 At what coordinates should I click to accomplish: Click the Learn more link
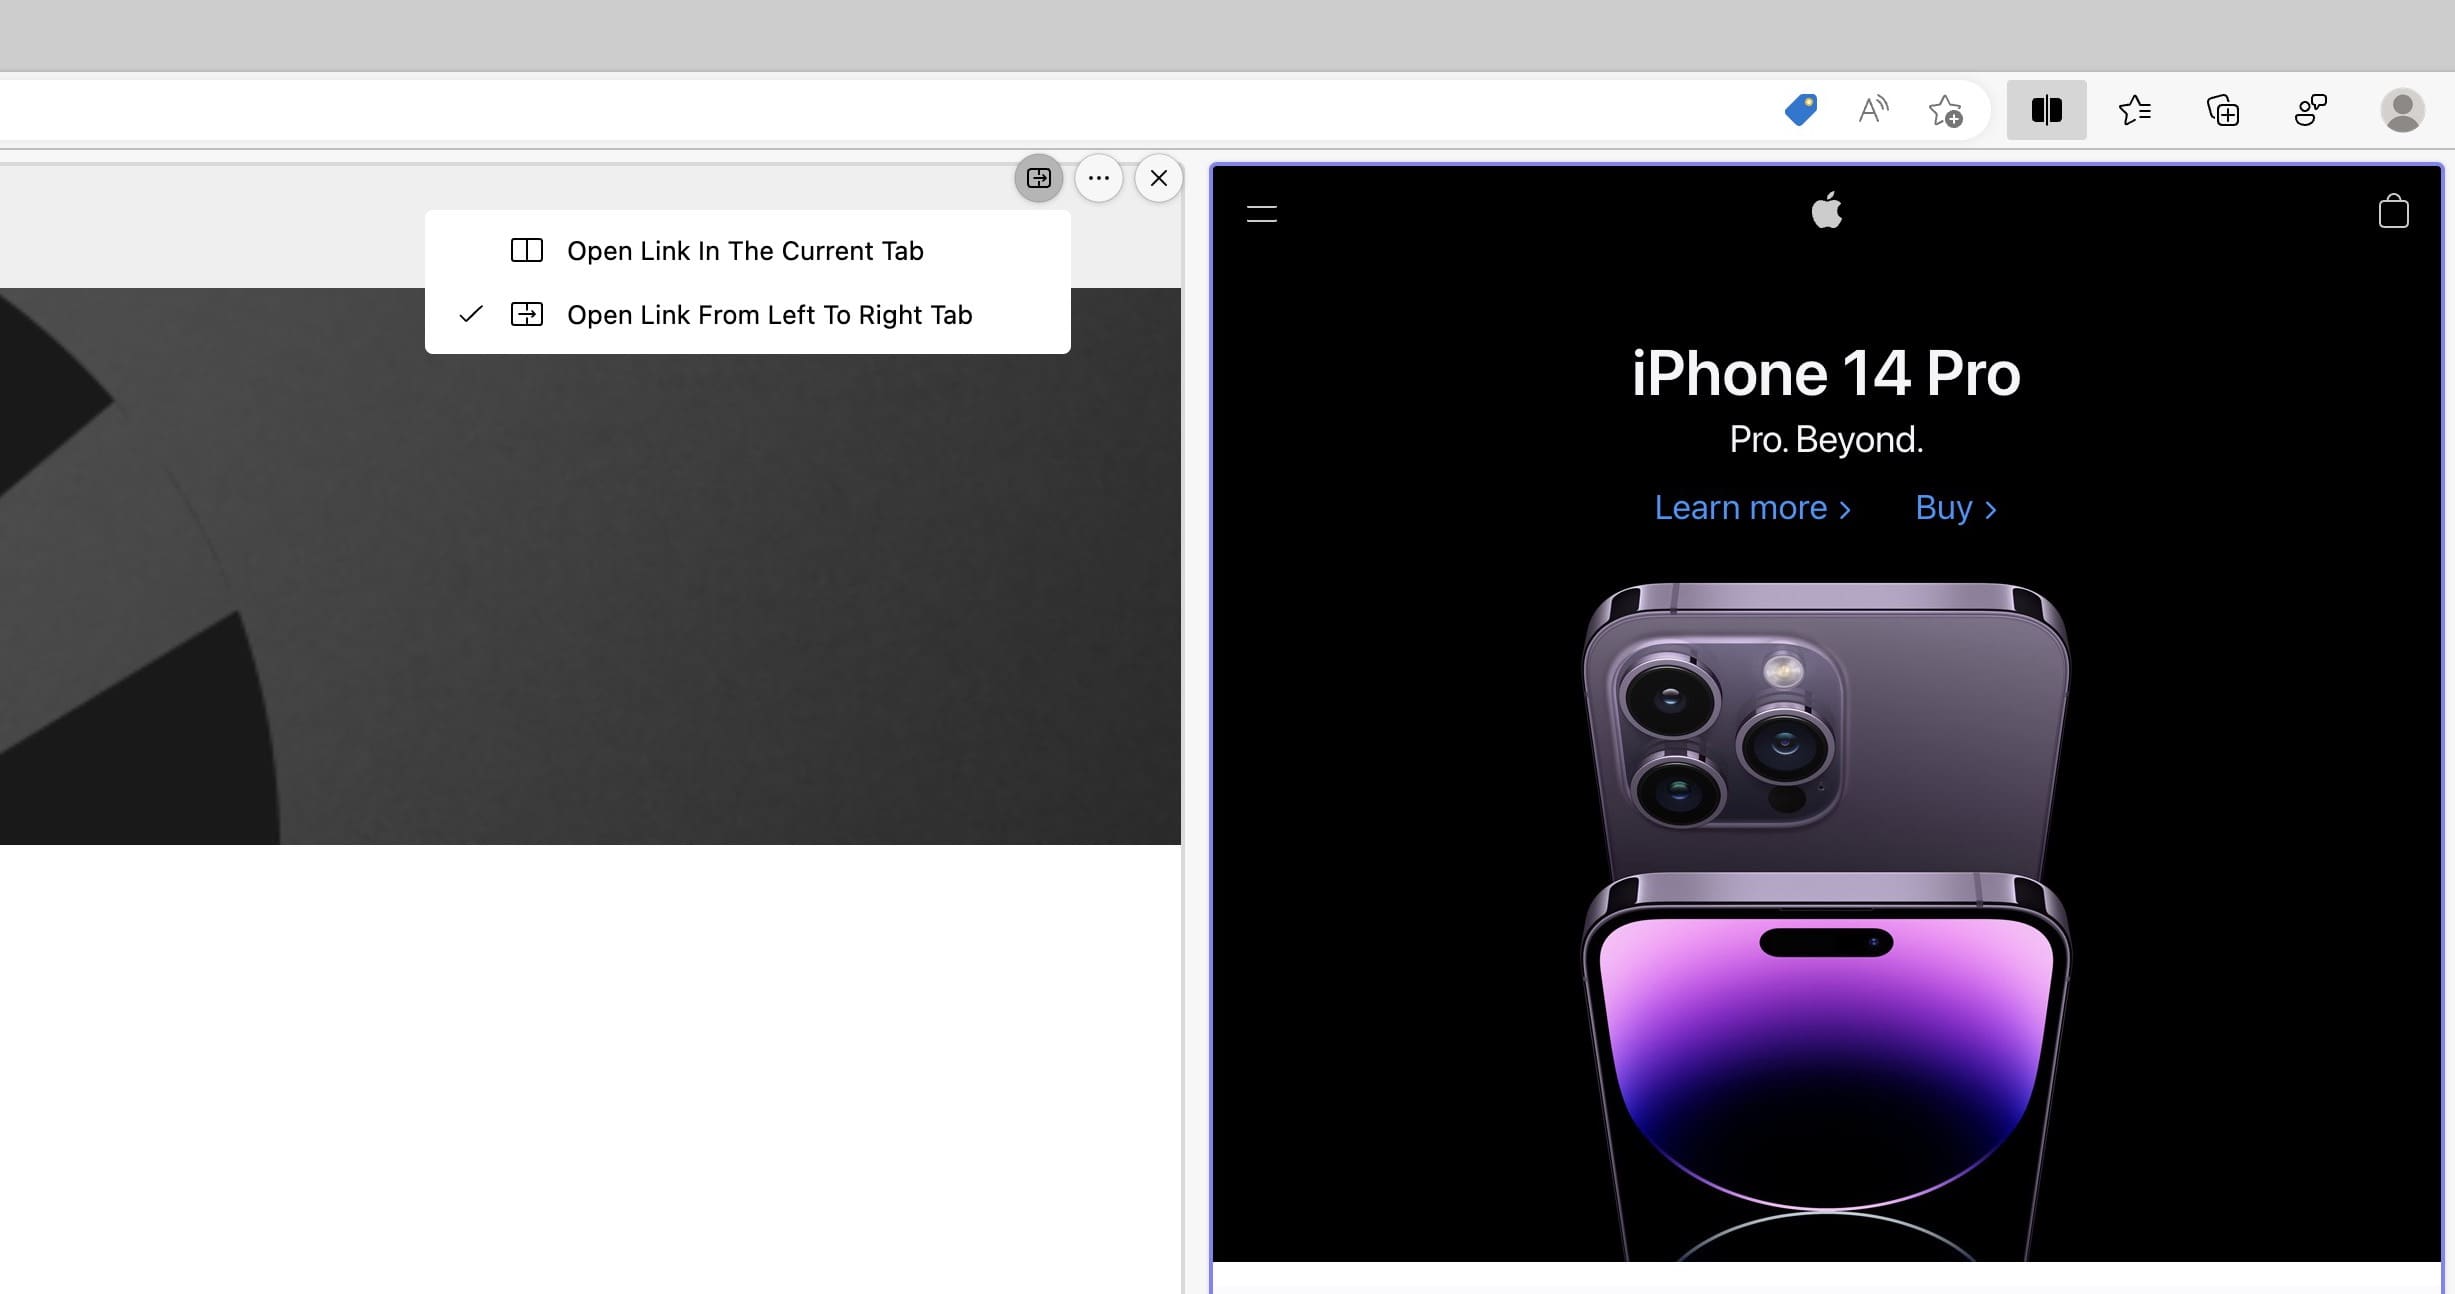(1753, 508)
